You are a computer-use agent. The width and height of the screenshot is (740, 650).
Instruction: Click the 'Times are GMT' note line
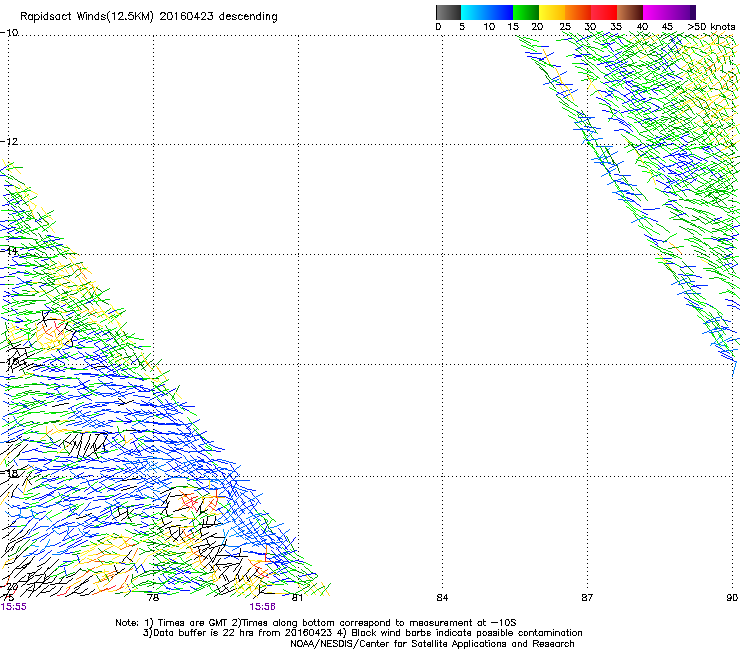tap(316, 623)
